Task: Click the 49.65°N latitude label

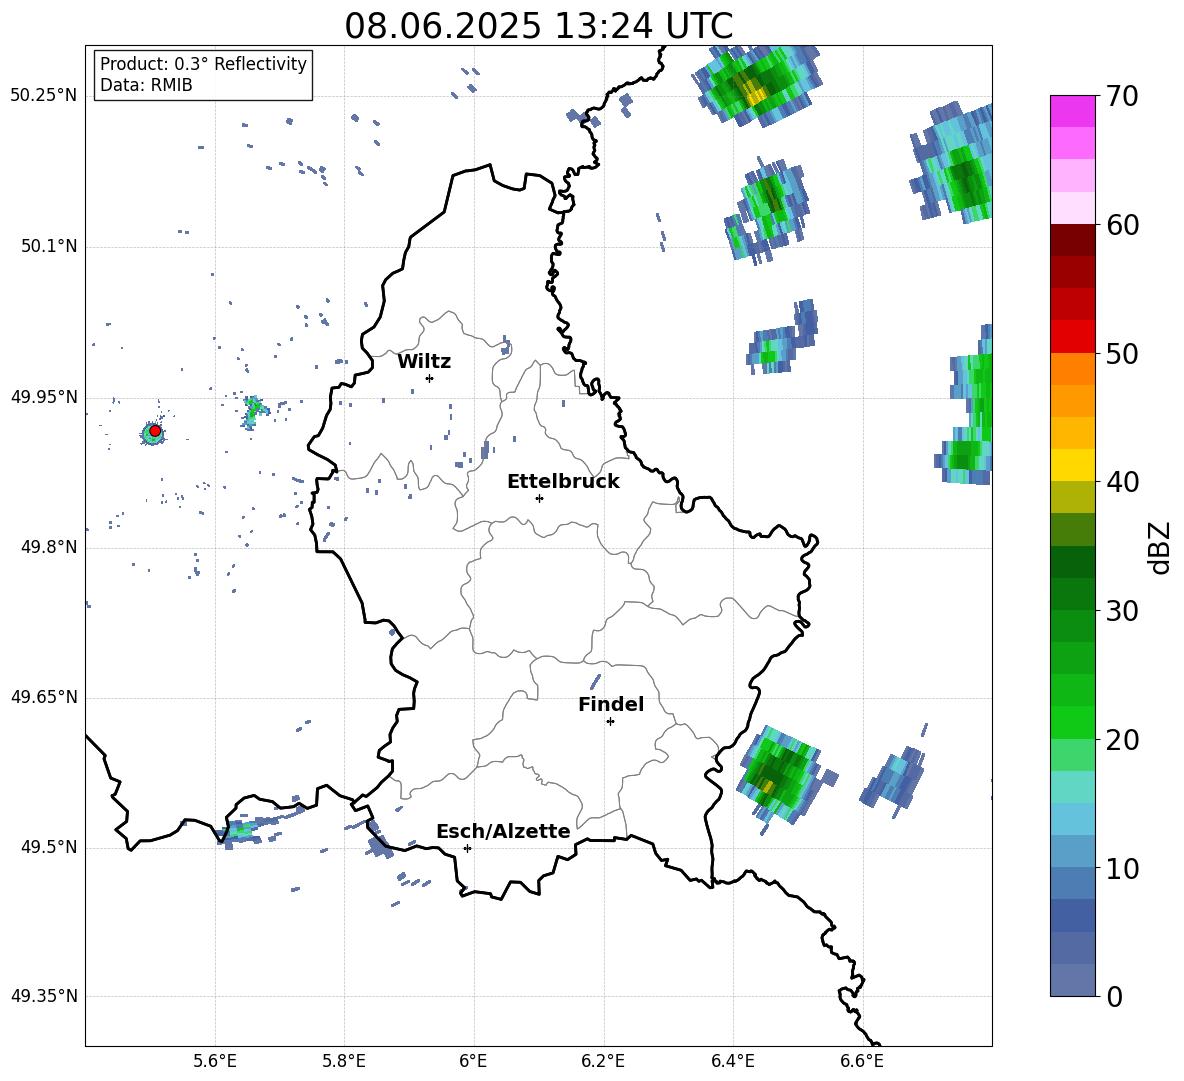Action: [x=44, y=697]
